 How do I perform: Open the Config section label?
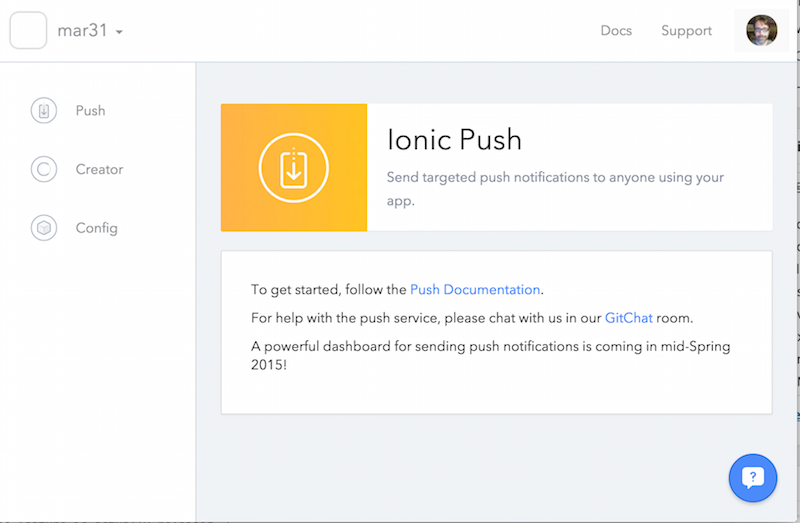click(x=96, y=228)
